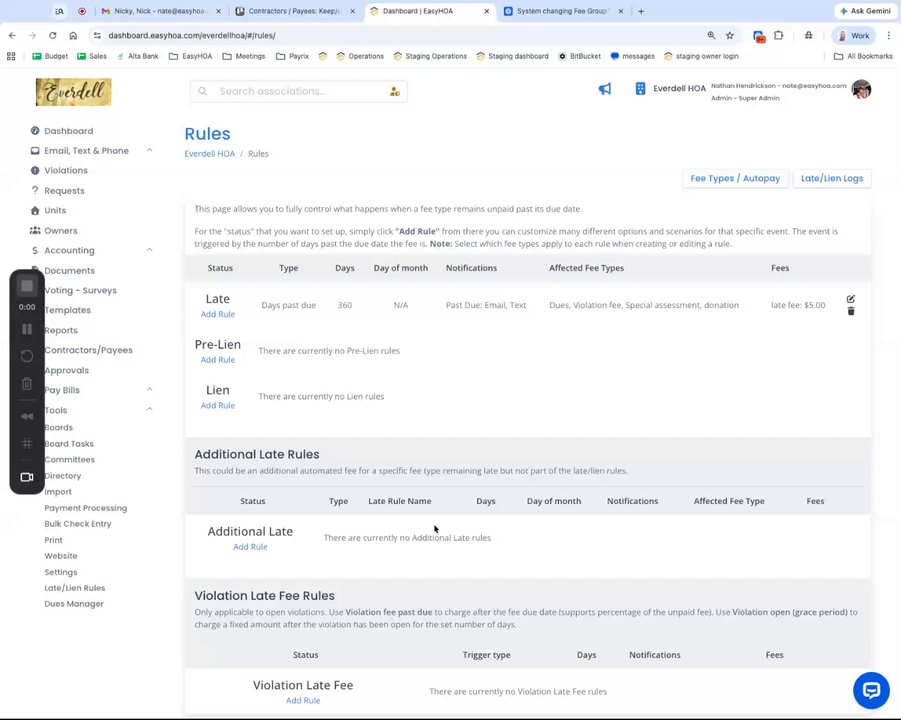901x720 pixels.
Task: Open announcements via megaphone icon
Action: 604,89
